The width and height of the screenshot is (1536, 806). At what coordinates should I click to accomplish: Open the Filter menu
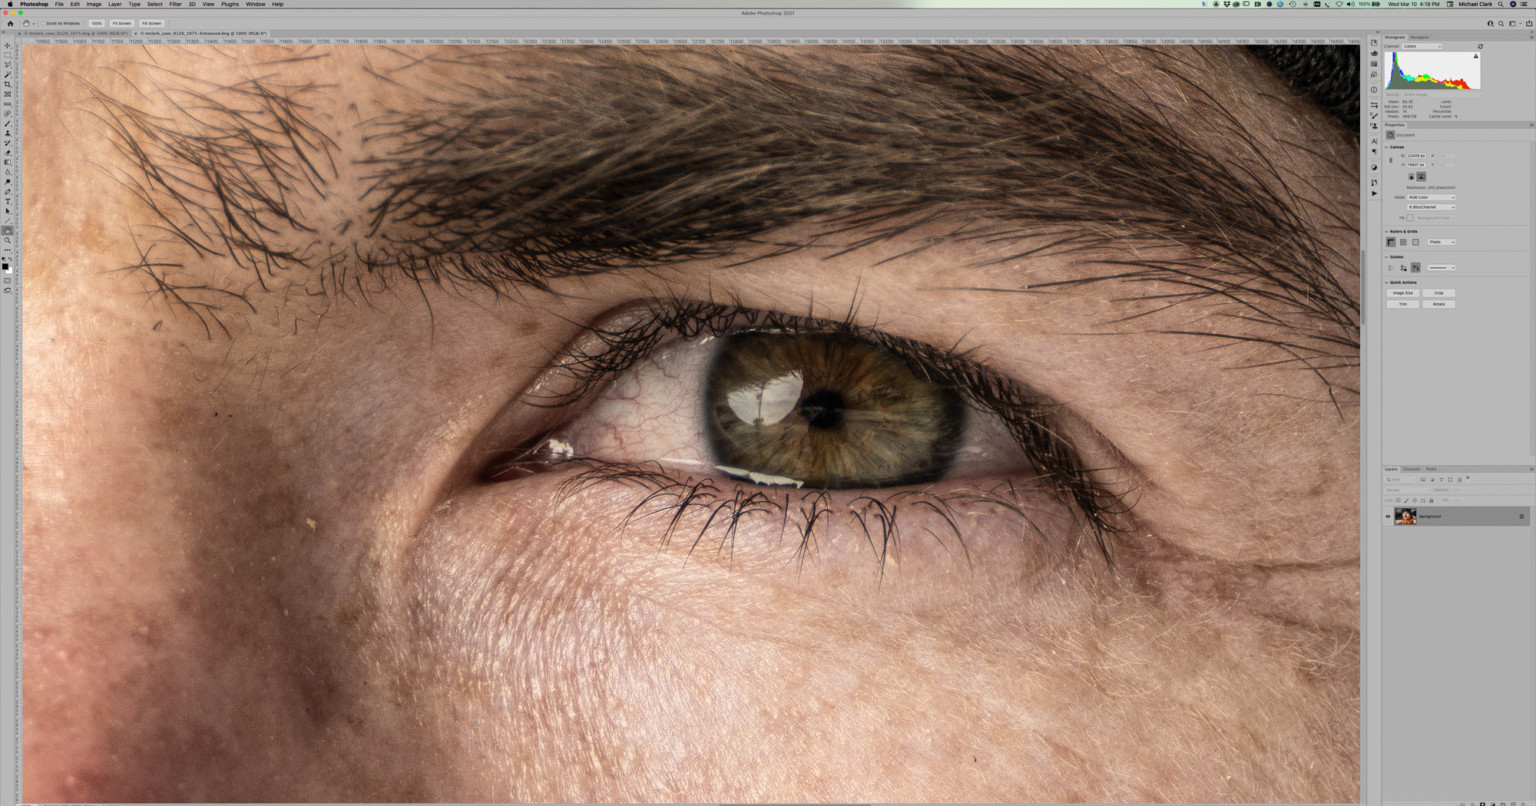tap(175, 4)
